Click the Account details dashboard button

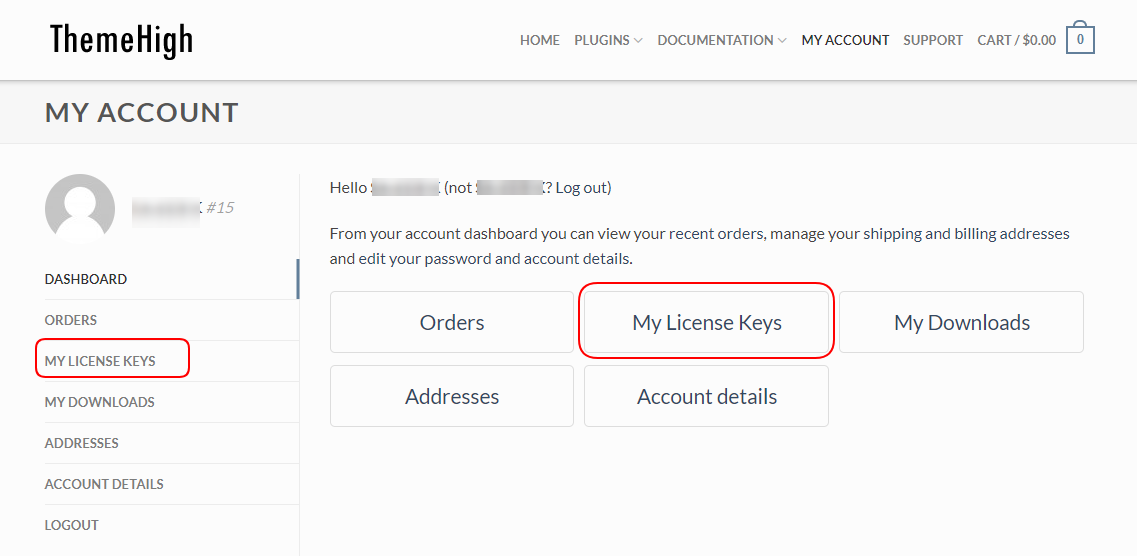click(706, 396)
